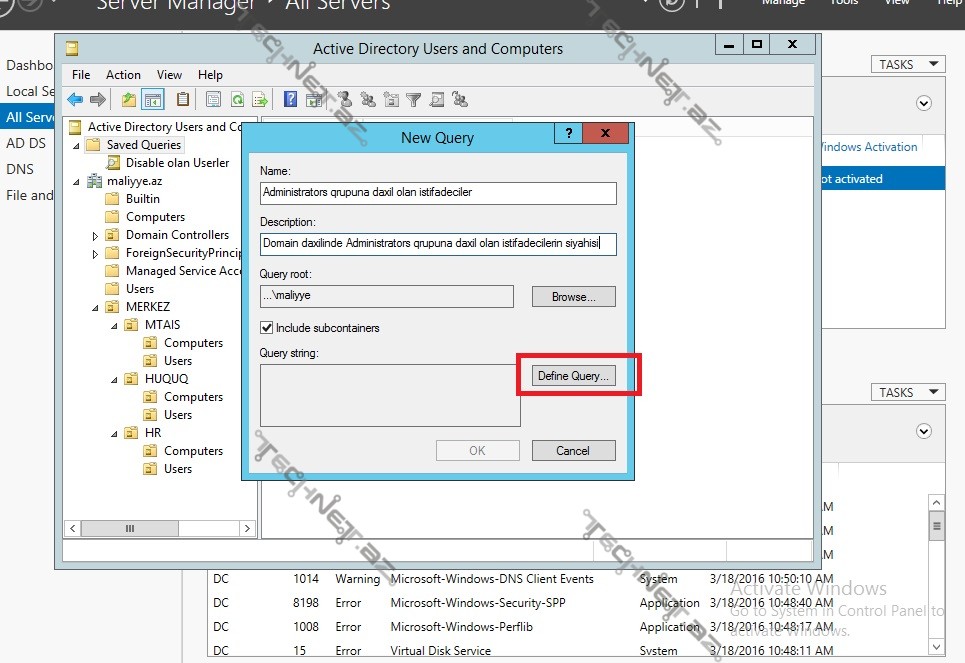Open the Action menu
This screenshot has height=663, width=965.
tap(123, 74)
